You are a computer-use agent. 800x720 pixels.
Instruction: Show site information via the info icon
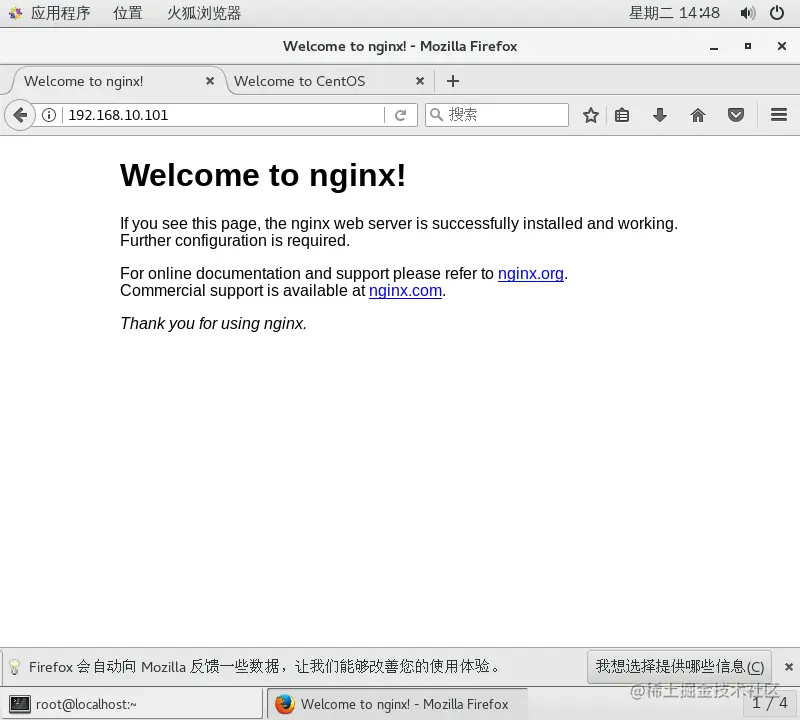click(49, 115)
